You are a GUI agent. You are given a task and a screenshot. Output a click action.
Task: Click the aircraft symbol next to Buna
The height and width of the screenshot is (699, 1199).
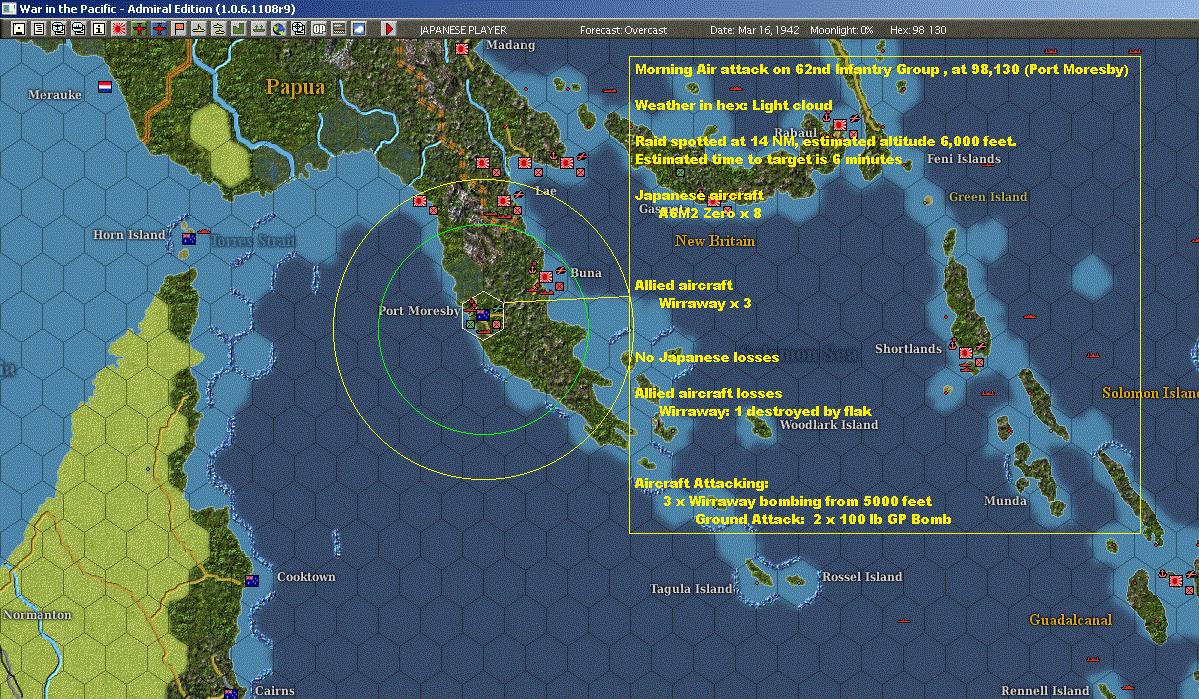(561, 270)
